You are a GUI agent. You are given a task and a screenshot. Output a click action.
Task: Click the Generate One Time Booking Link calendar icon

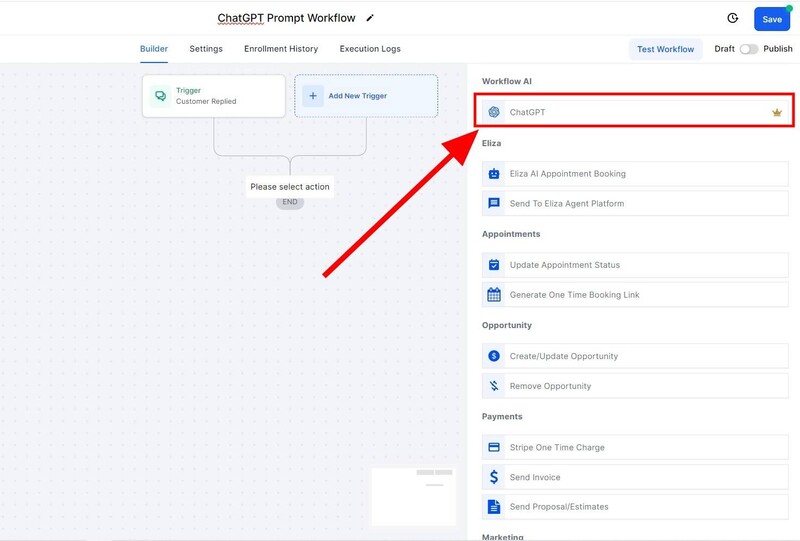tap(494, 294)
